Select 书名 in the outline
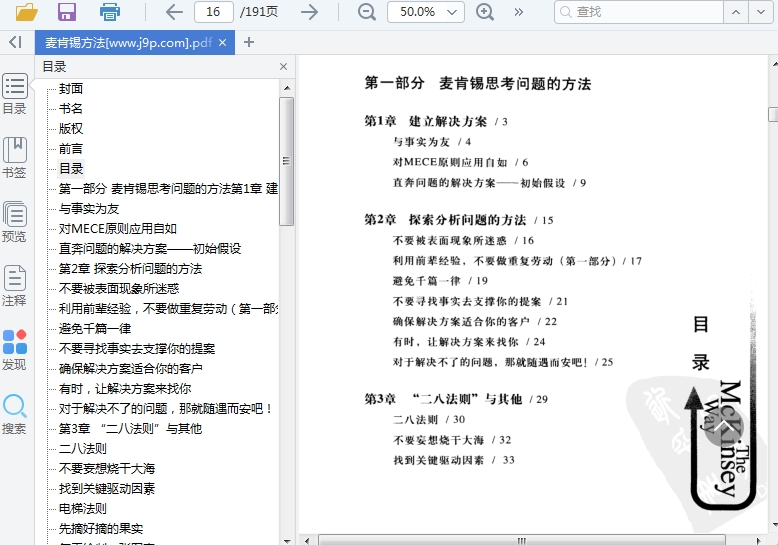 coord(71,108)
